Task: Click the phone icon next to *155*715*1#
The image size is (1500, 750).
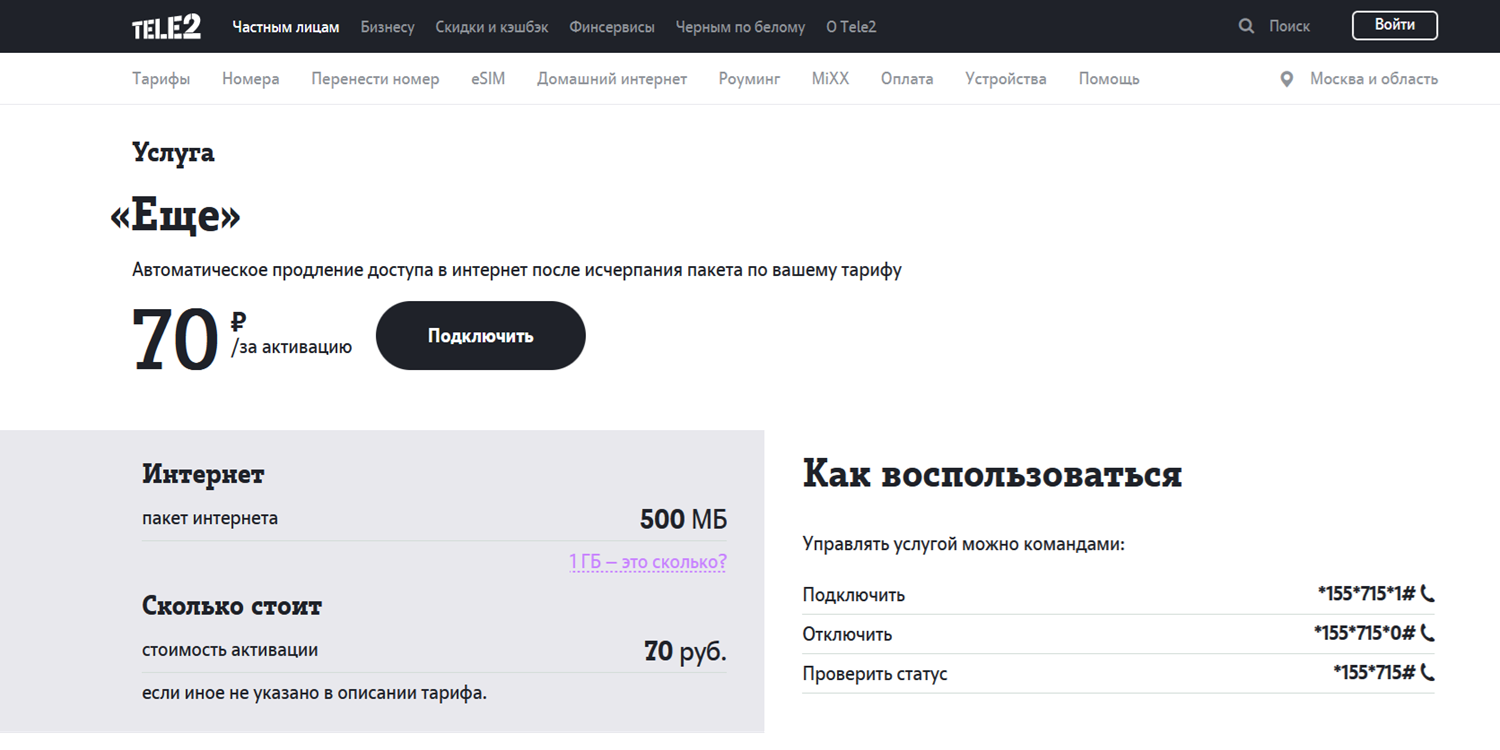Action: (x=1427, y=594)
